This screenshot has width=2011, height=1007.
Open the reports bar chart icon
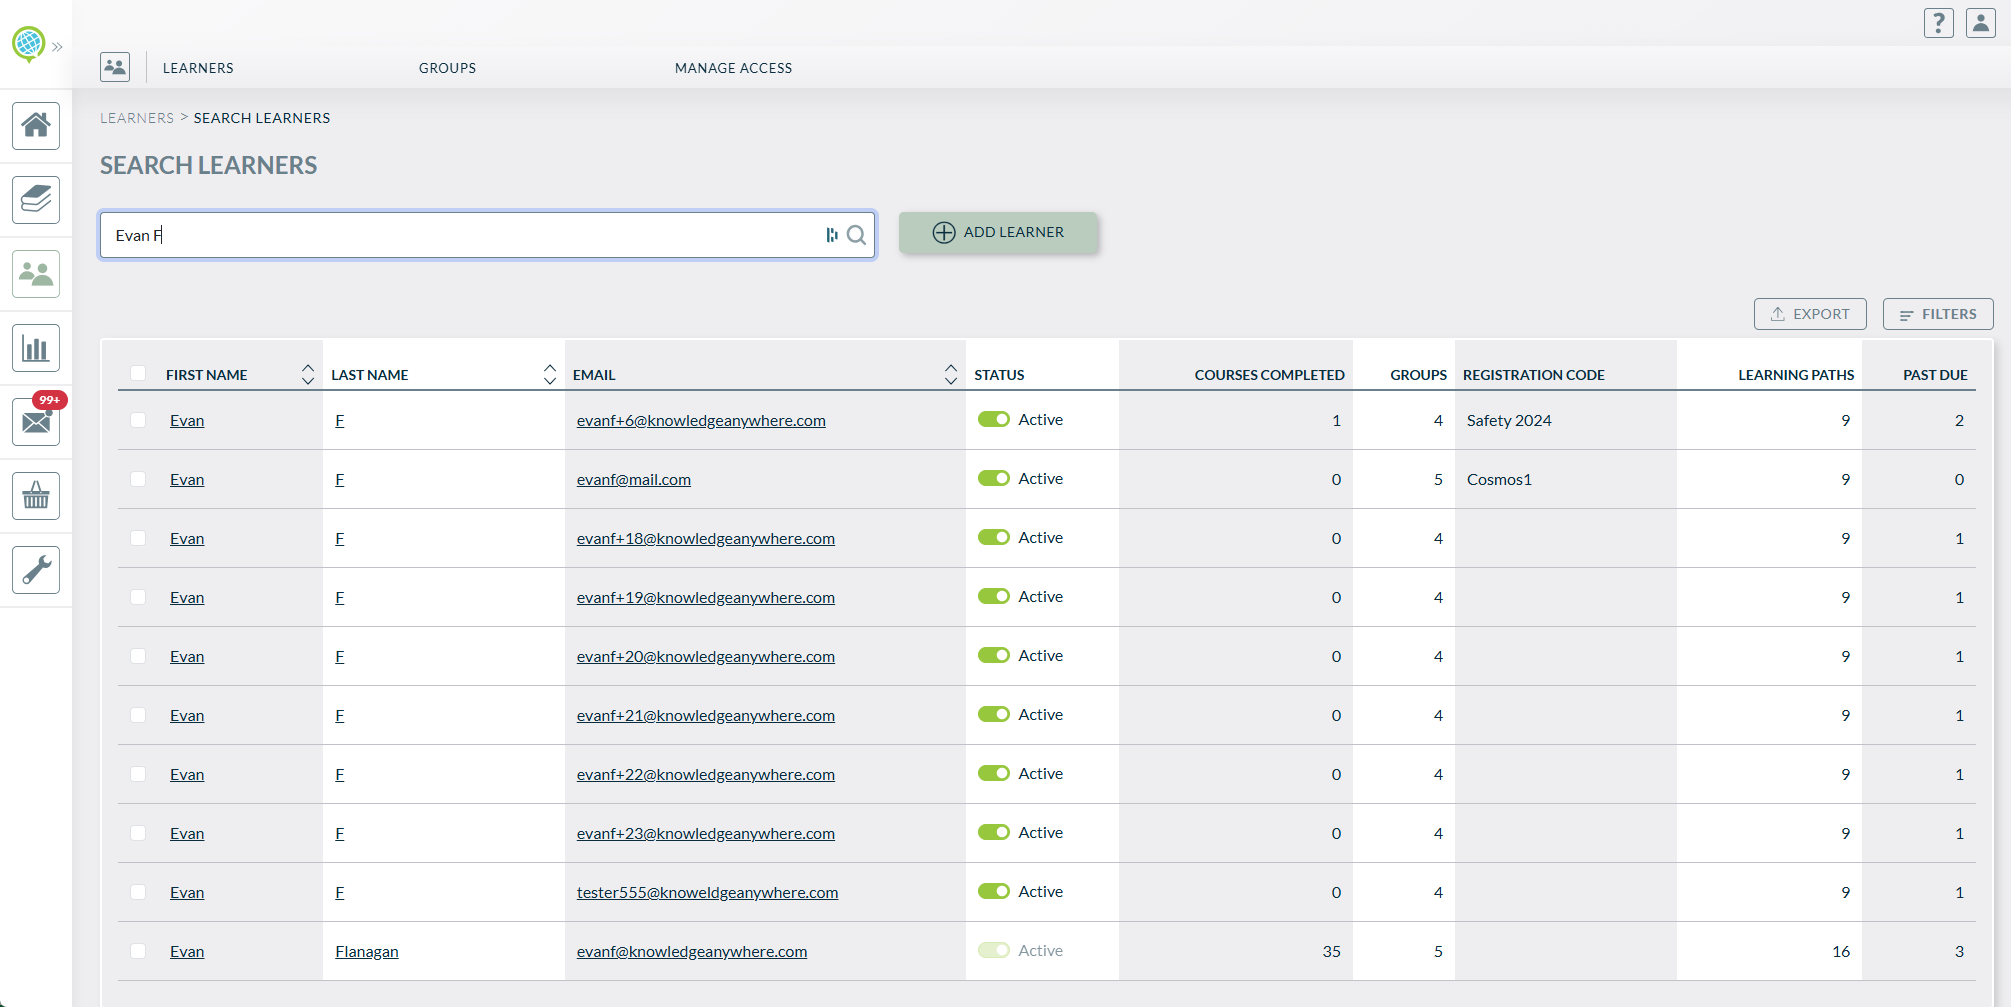(x=36, y=348)
